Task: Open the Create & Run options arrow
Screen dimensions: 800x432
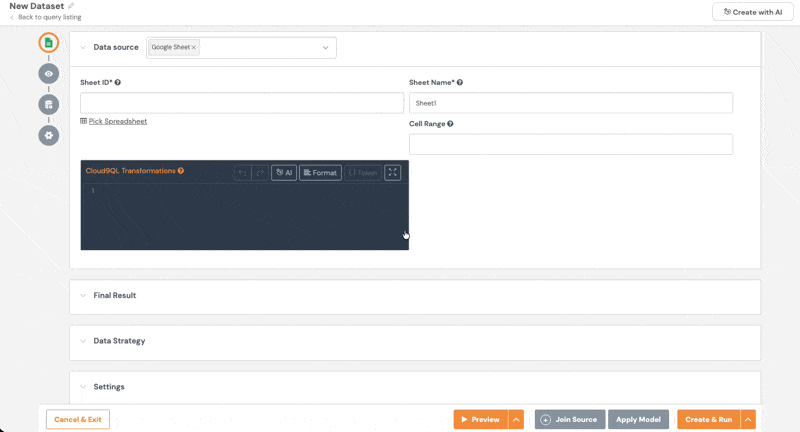Action: (748, 419)
